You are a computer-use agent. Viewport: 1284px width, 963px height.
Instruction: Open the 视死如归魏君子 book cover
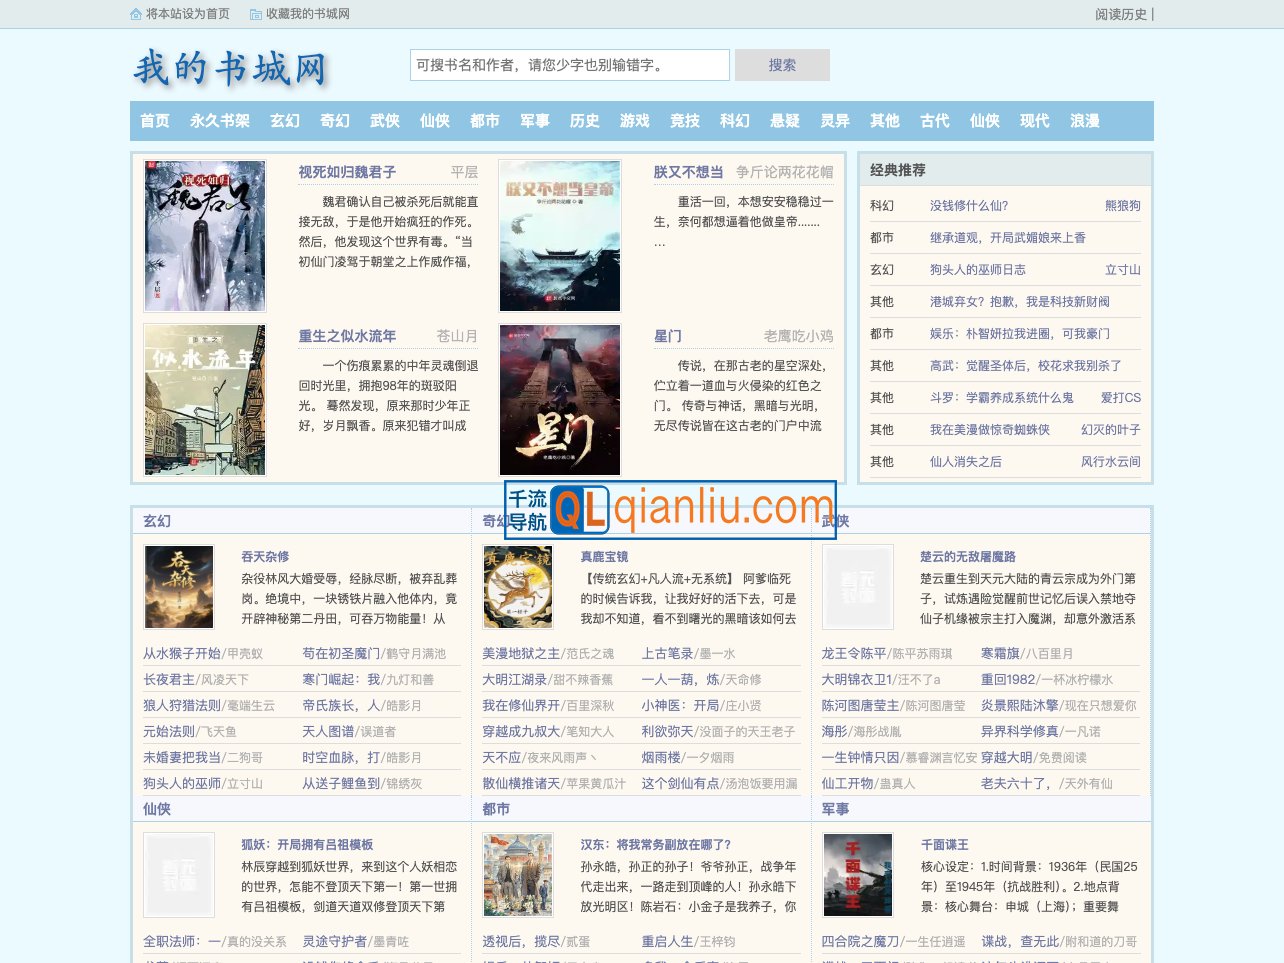(205, 236)
